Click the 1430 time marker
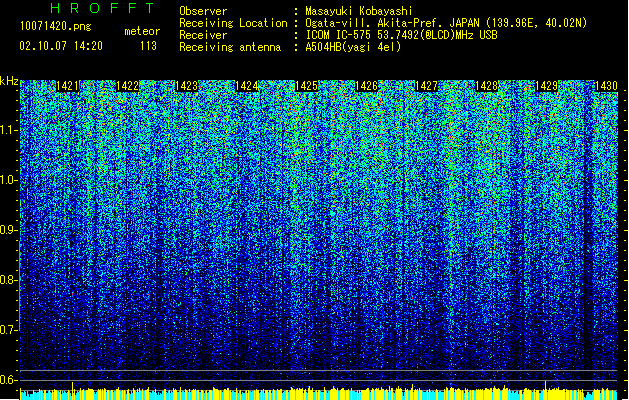 point(606,86)
